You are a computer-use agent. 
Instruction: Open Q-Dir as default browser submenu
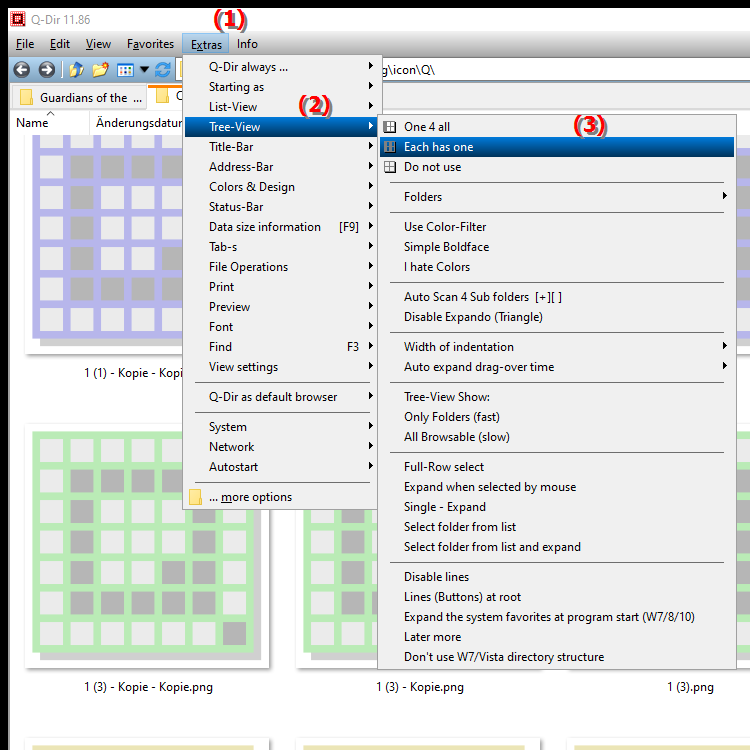pyautogui.click(x=281, y=397)
